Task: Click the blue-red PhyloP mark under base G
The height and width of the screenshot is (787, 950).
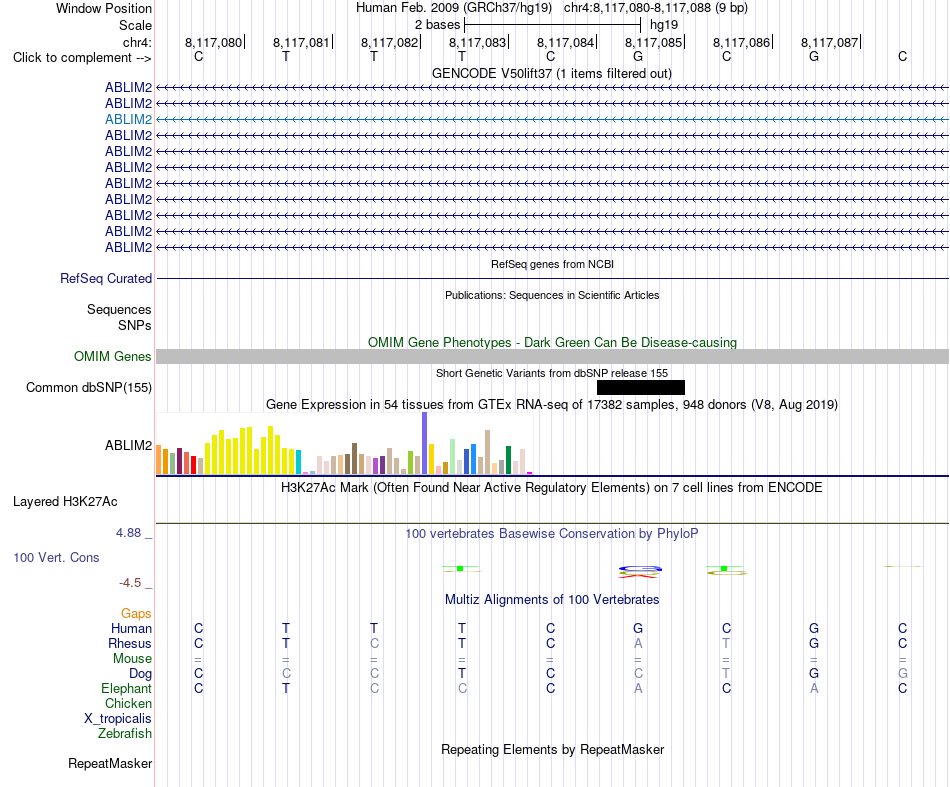Action: pyautogui.click(x=640, y=572)
